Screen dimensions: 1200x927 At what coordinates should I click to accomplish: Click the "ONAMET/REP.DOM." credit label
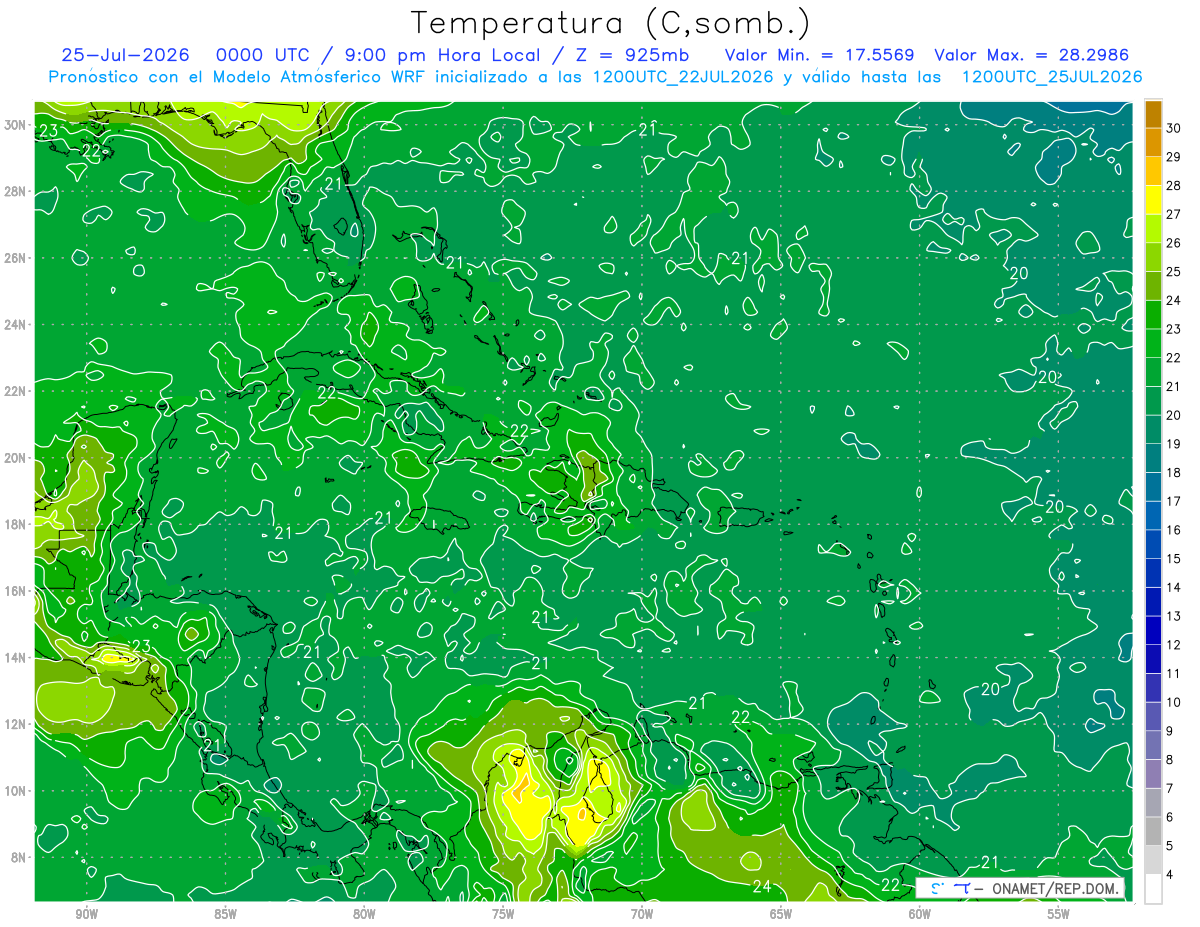[1054, 889]
